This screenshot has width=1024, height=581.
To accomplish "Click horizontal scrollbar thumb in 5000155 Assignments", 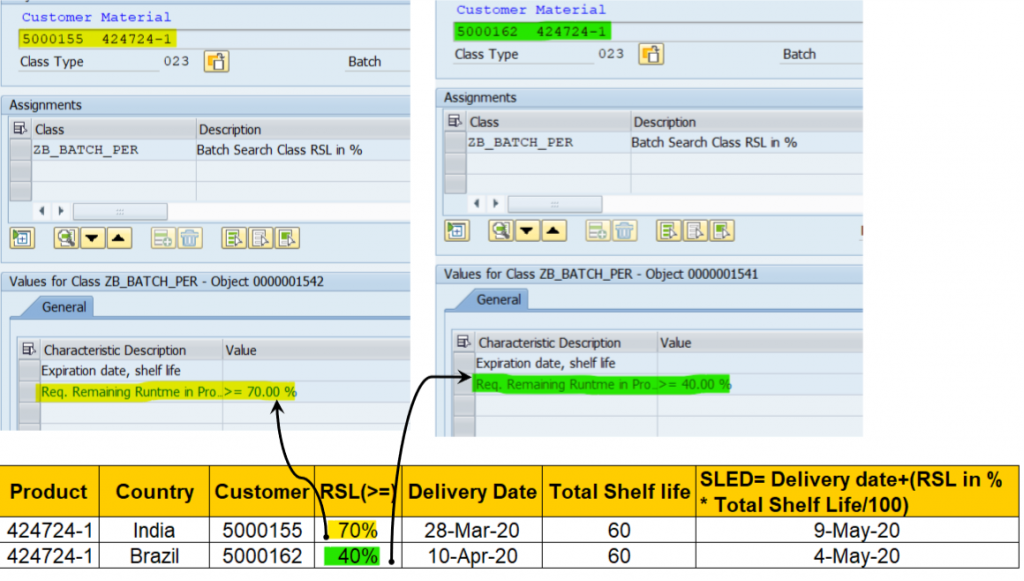I will pos(120,212).
